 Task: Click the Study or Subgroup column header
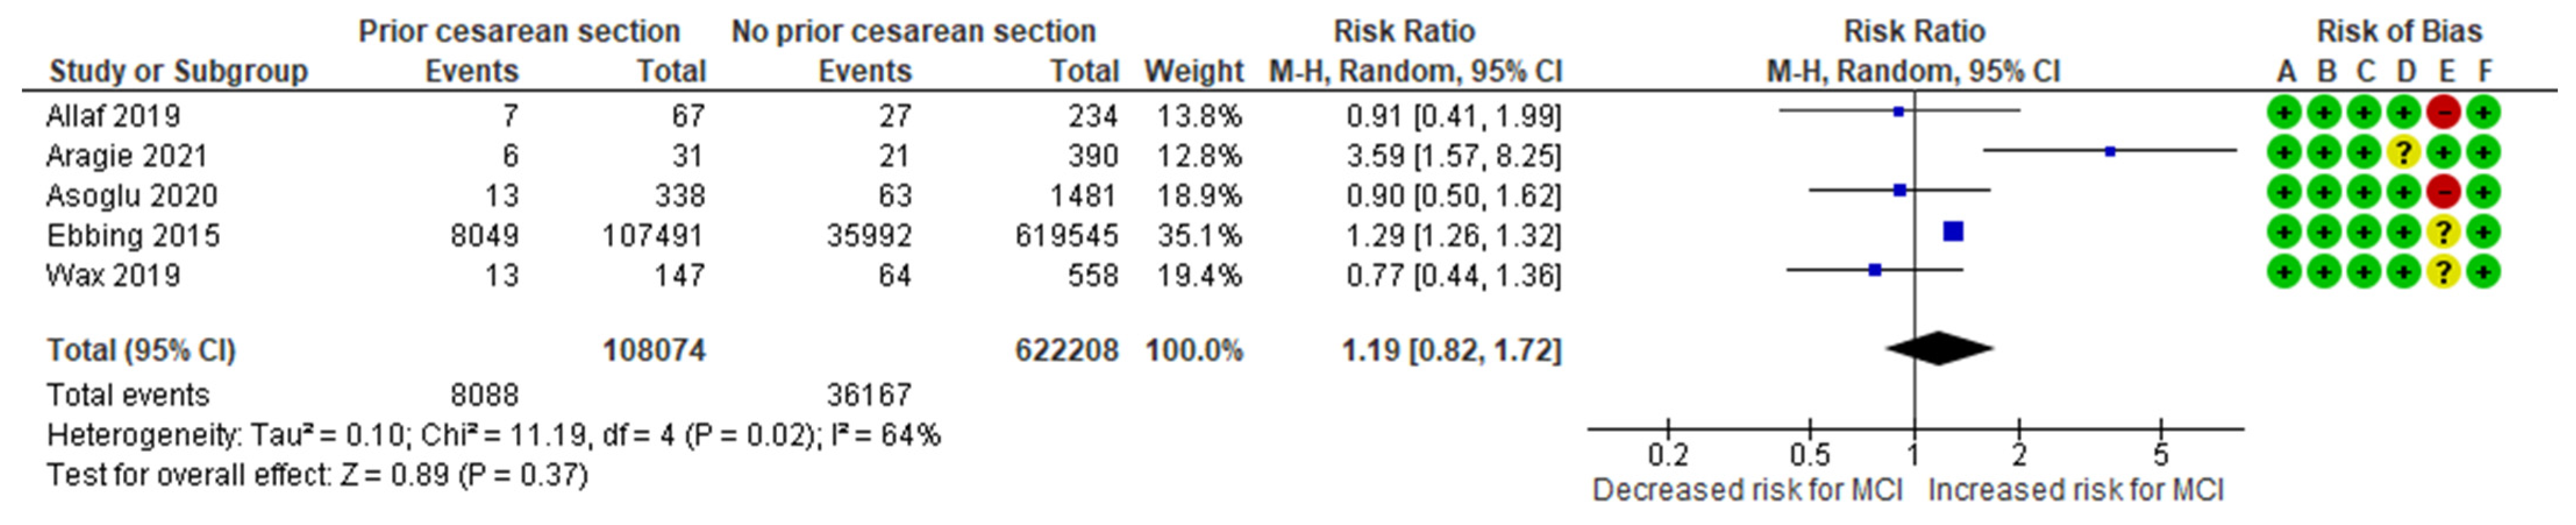[x=178, y=71]
